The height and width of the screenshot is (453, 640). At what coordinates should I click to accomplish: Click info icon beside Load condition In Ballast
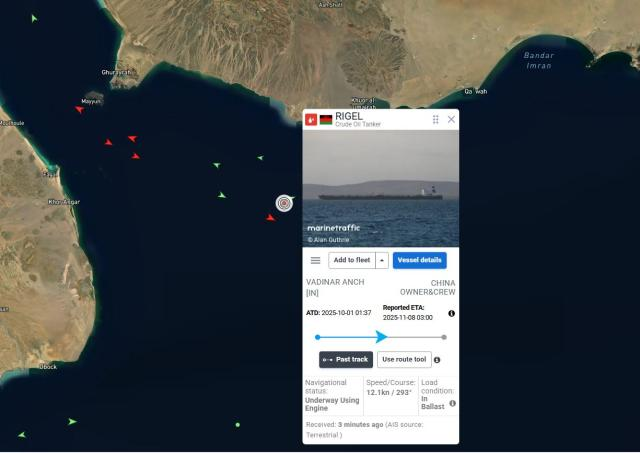point(452,403)
